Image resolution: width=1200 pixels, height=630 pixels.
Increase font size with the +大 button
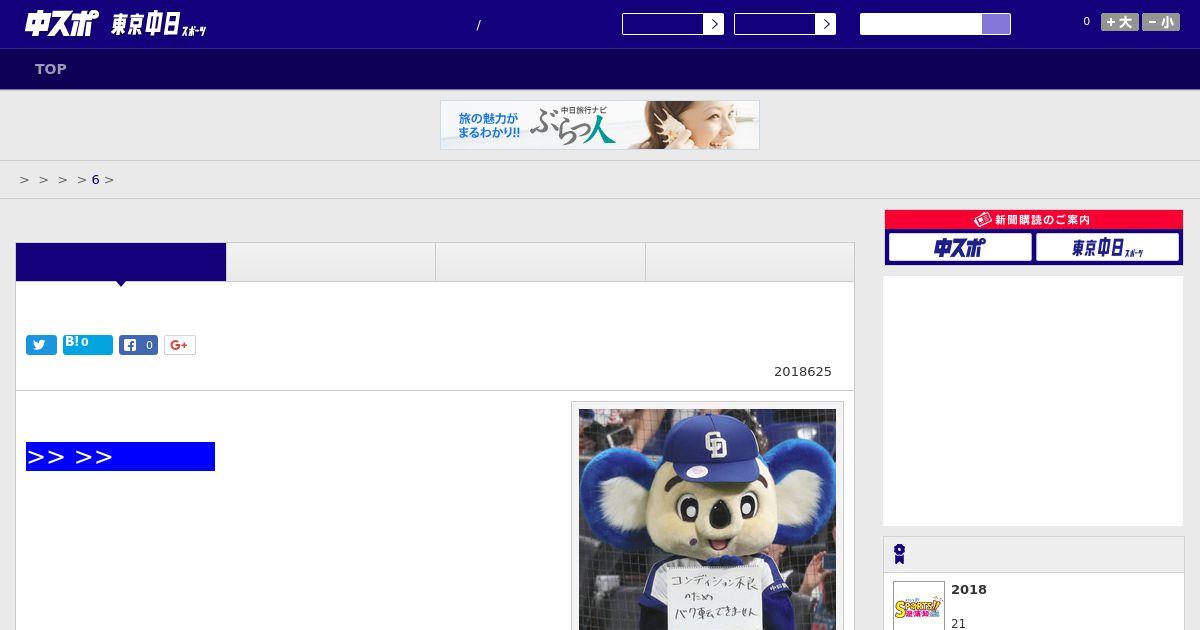tap(1120, 22)
